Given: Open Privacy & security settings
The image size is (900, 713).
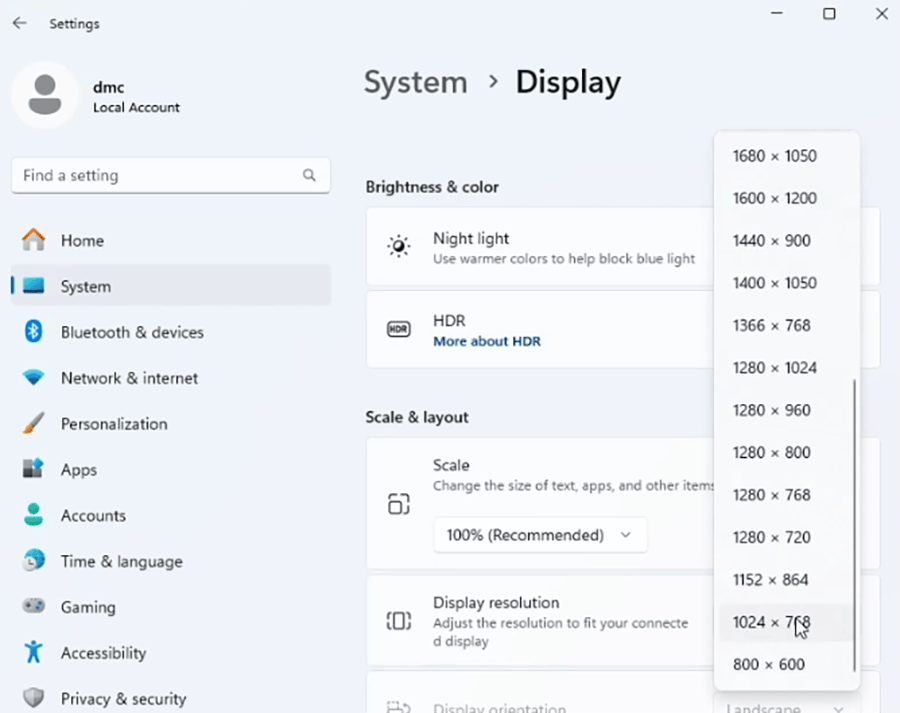Looking at the screenshot, I should (x=171, y=698).
